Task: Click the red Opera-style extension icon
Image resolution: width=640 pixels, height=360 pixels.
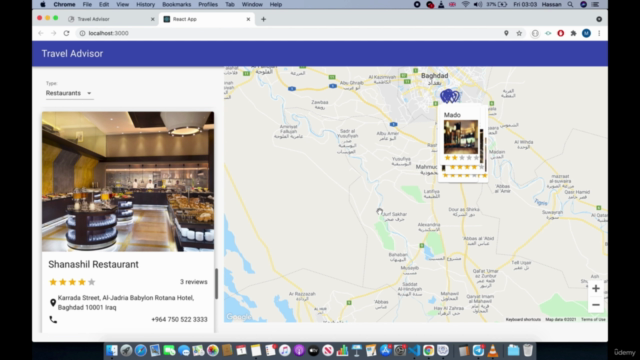Action: click(x=561, y=33)
